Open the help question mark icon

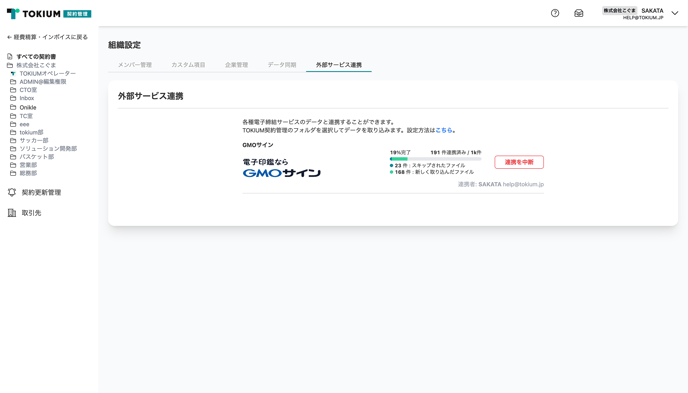[x=555, y=13]
